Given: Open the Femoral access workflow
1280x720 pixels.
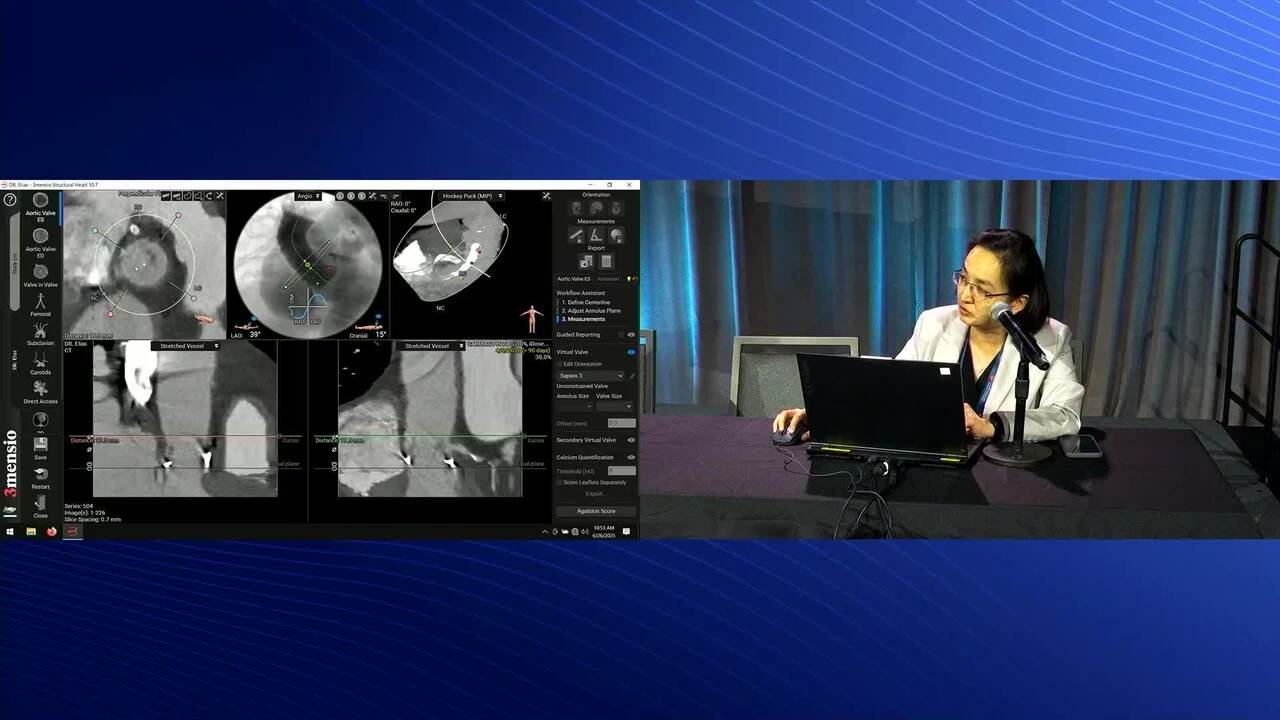Looking at the screenshot, I should click(41, 304).
